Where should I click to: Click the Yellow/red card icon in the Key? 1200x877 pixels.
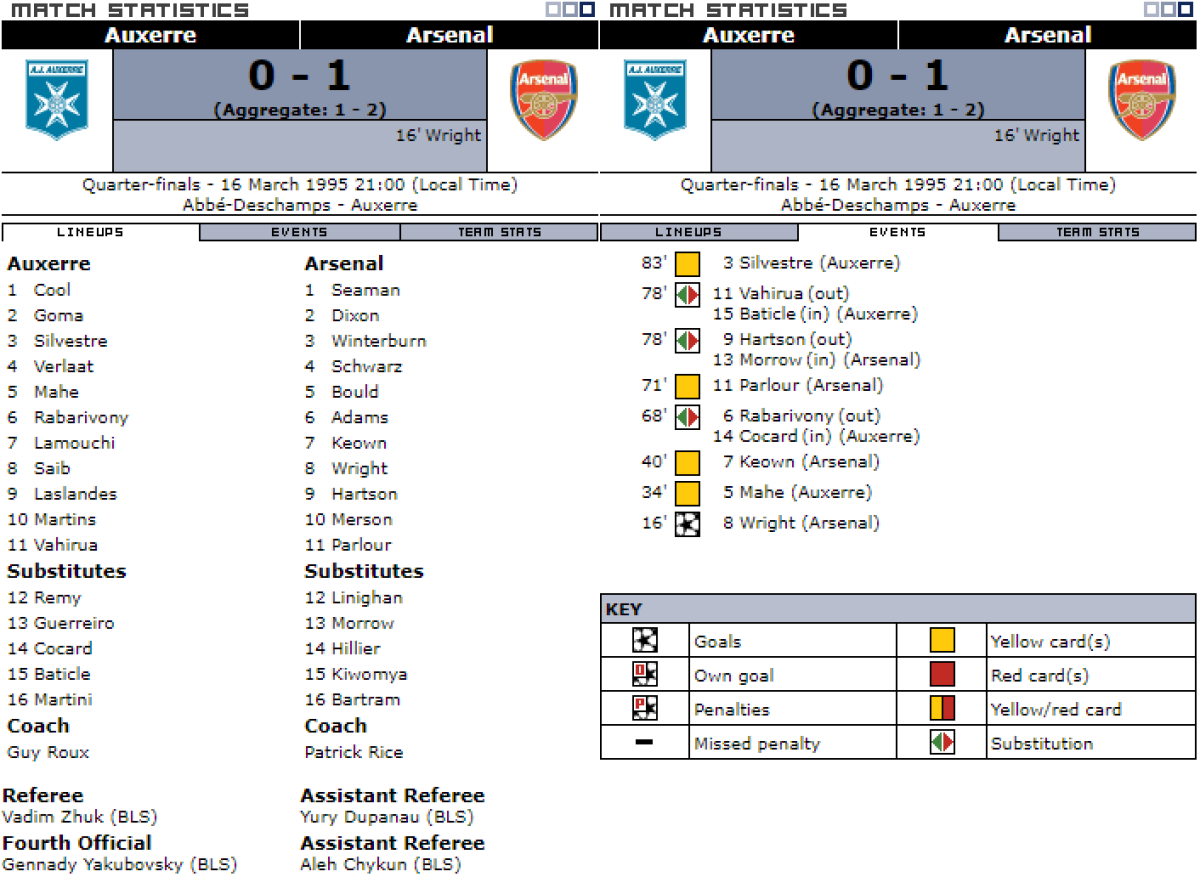942,709
